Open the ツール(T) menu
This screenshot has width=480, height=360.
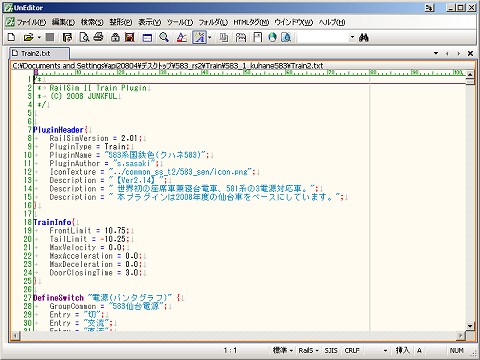[x=180, y=22]
